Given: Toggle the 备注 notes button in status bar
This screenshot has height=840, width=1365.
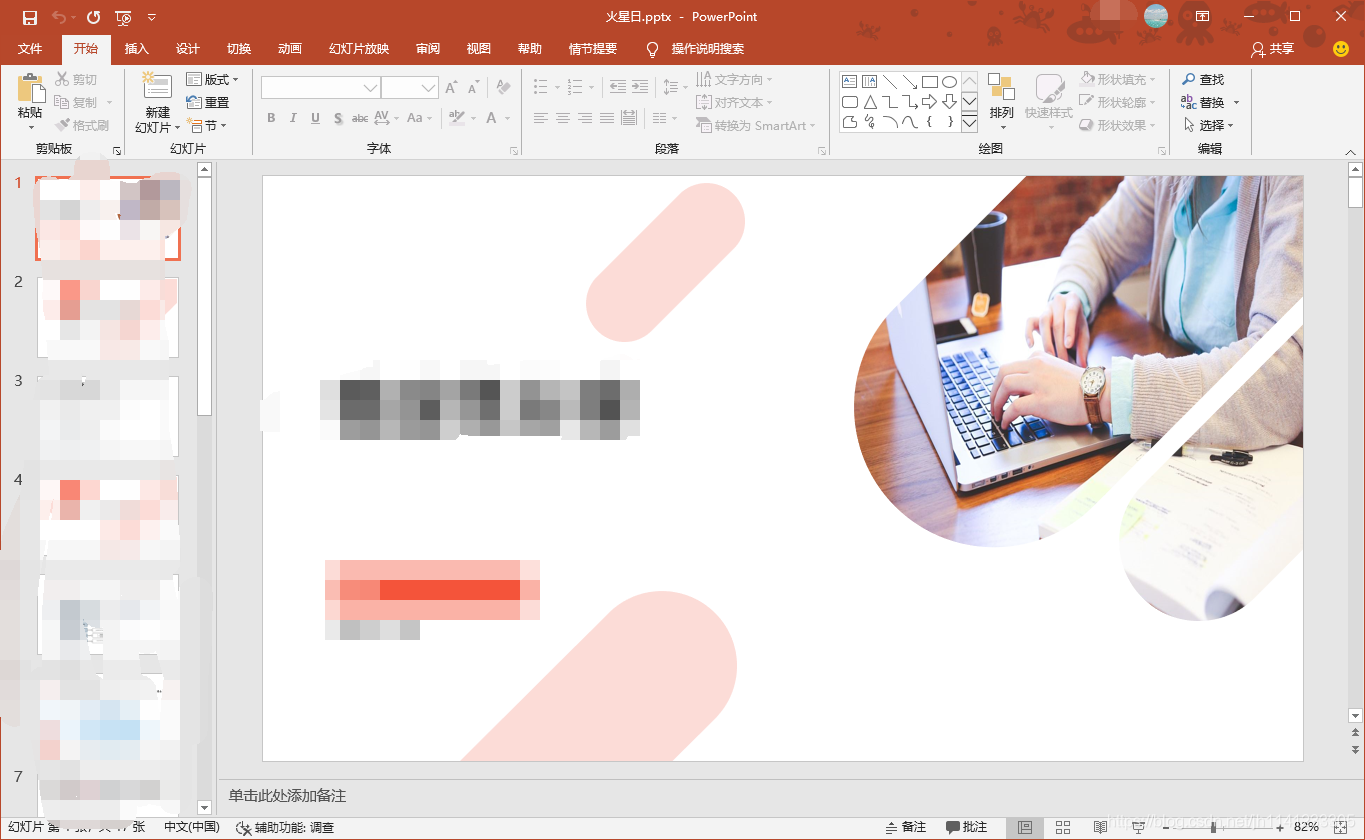Looking at the screenshot, I should [906, 827].
